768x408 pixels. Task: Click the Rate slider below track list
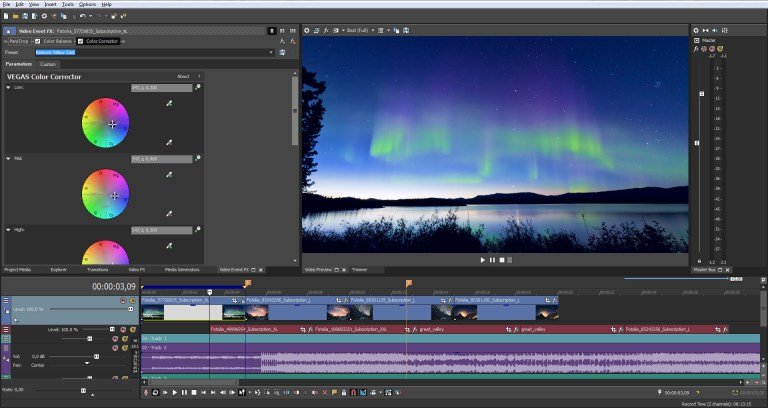83,390
